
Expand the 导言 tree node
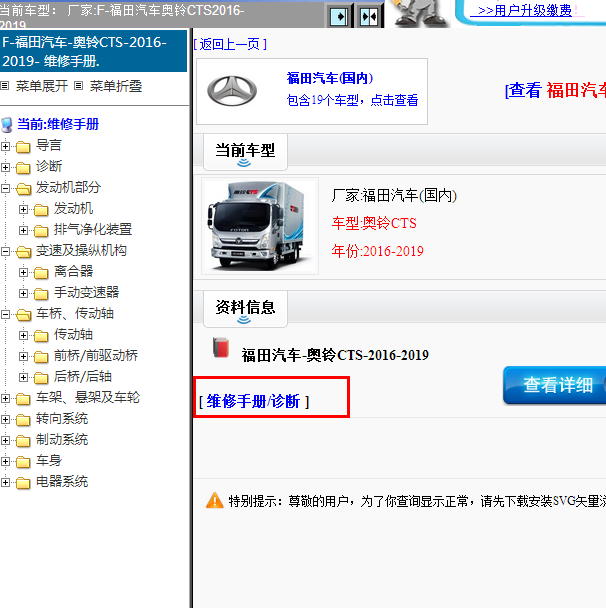5,146
